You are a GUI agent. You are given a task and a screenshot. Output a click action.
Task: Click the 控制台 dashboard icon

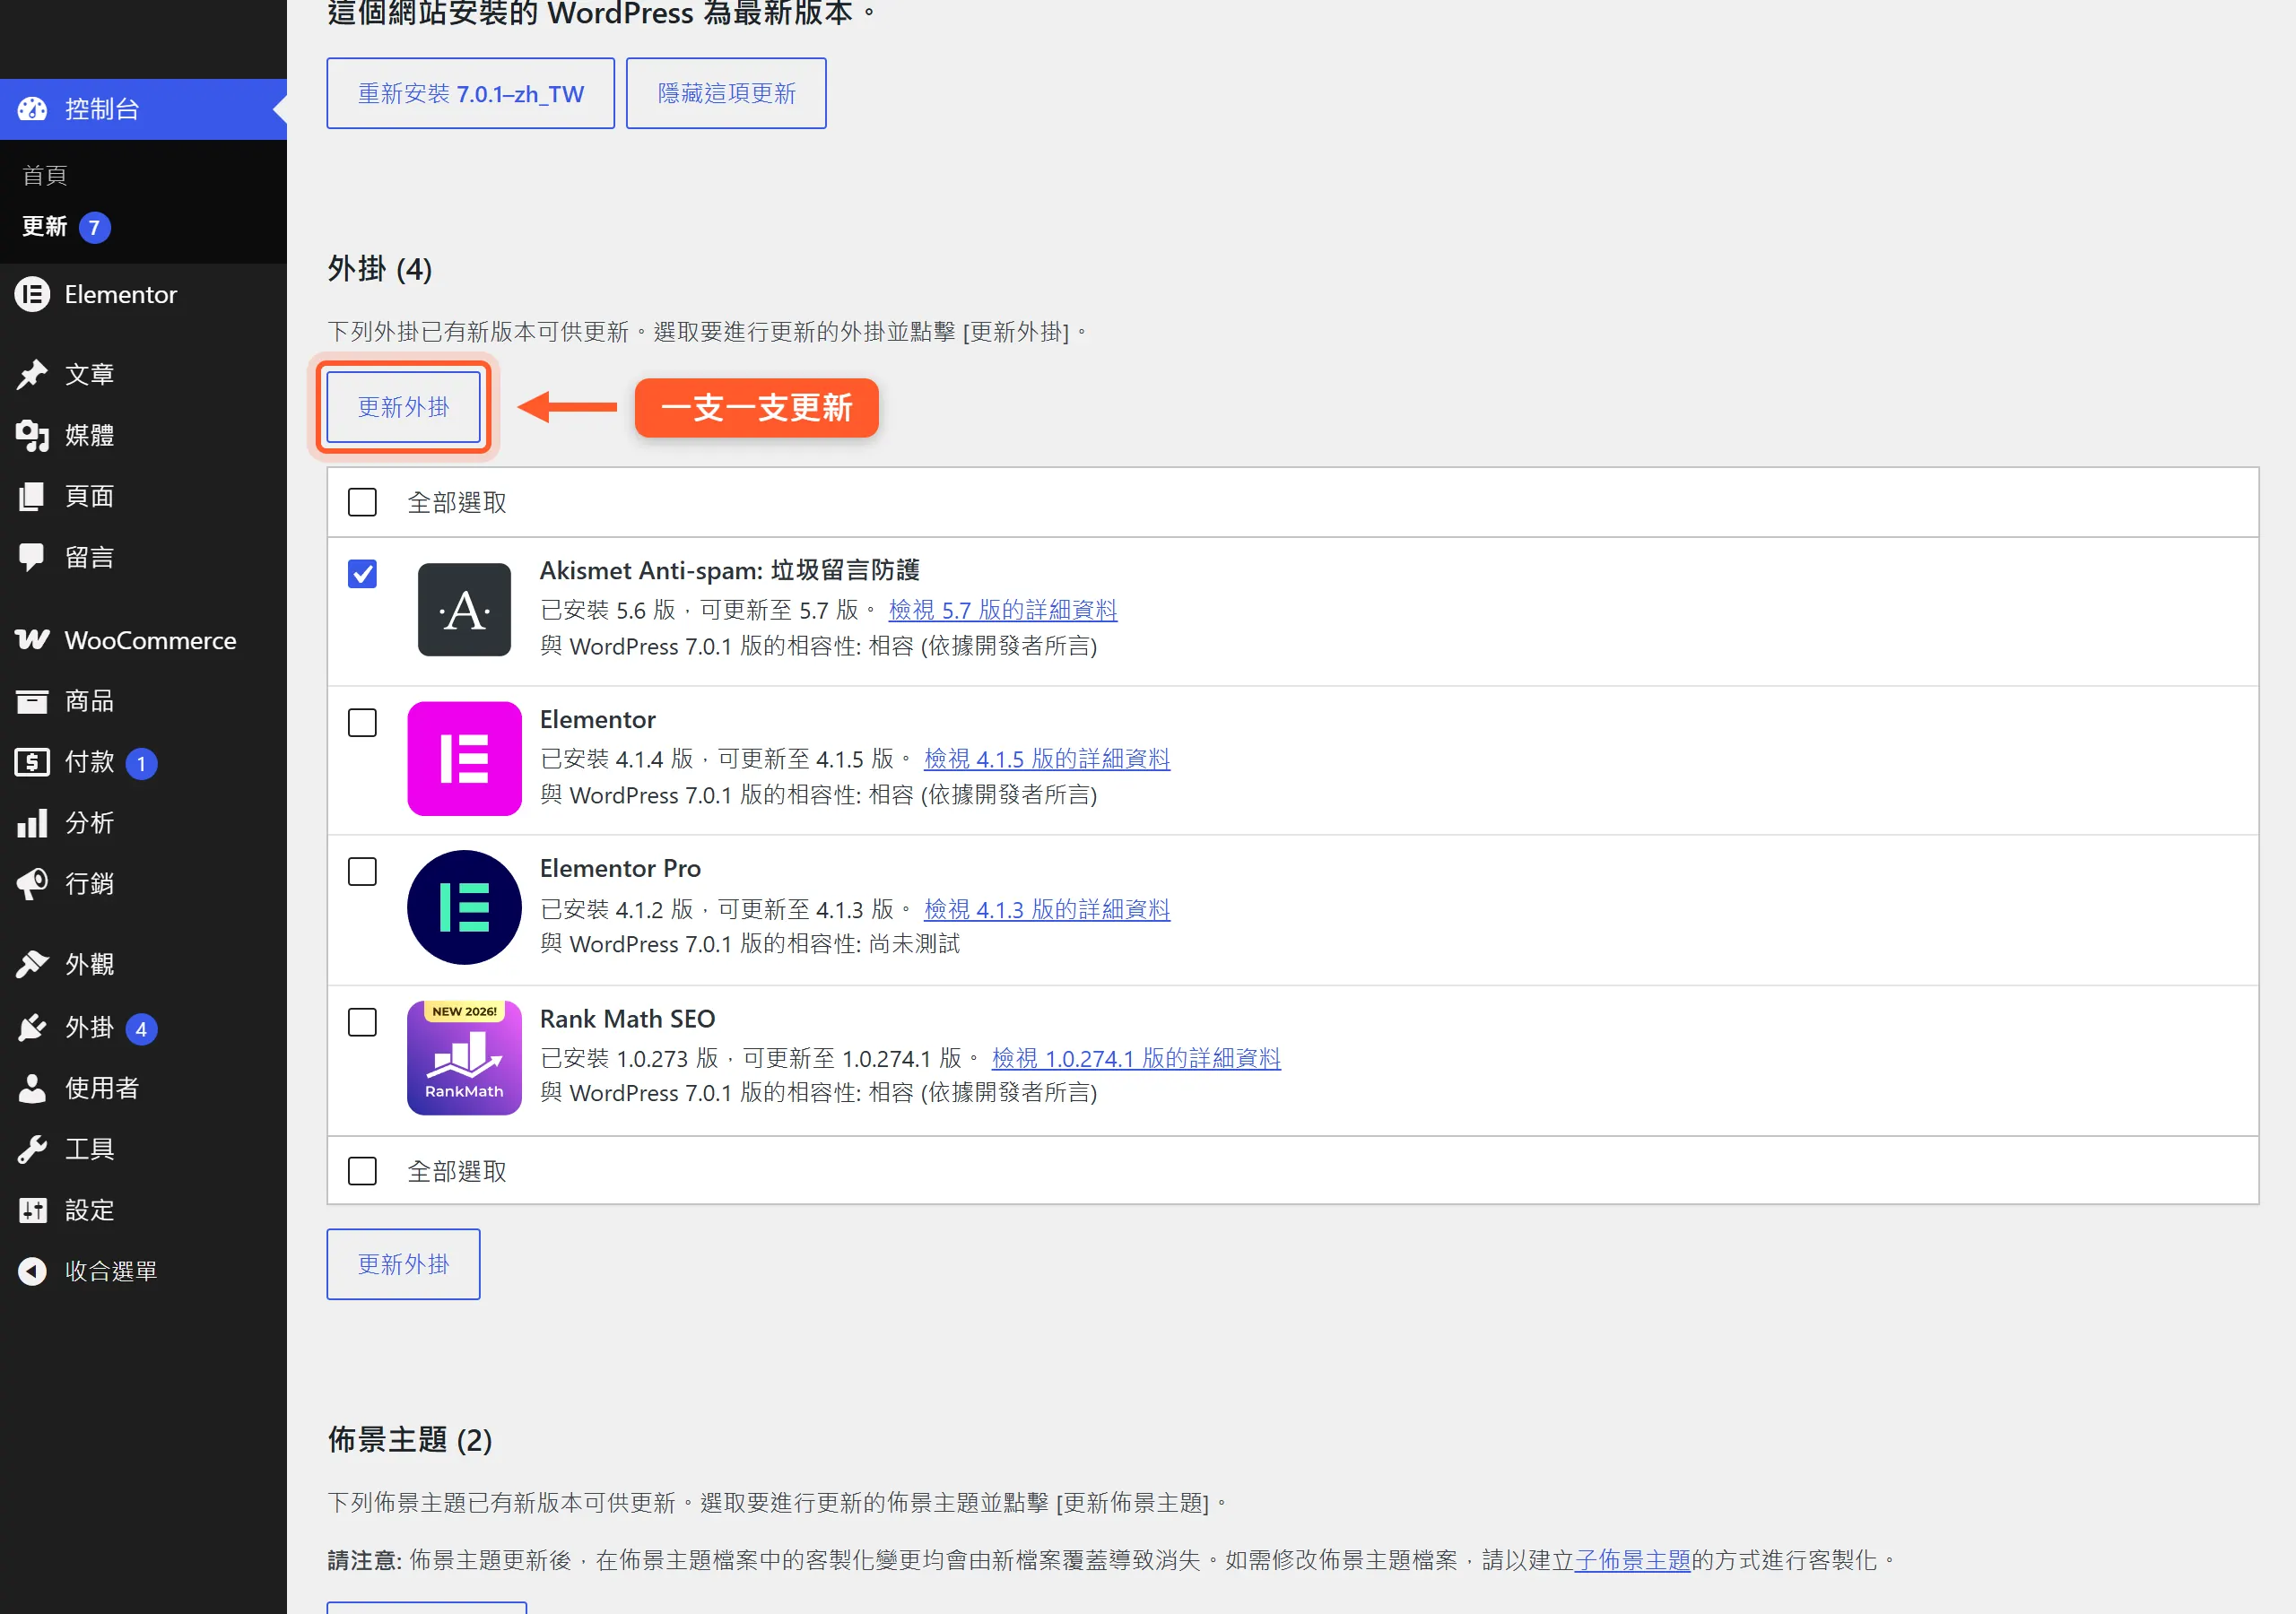click(x=32, y=109)
